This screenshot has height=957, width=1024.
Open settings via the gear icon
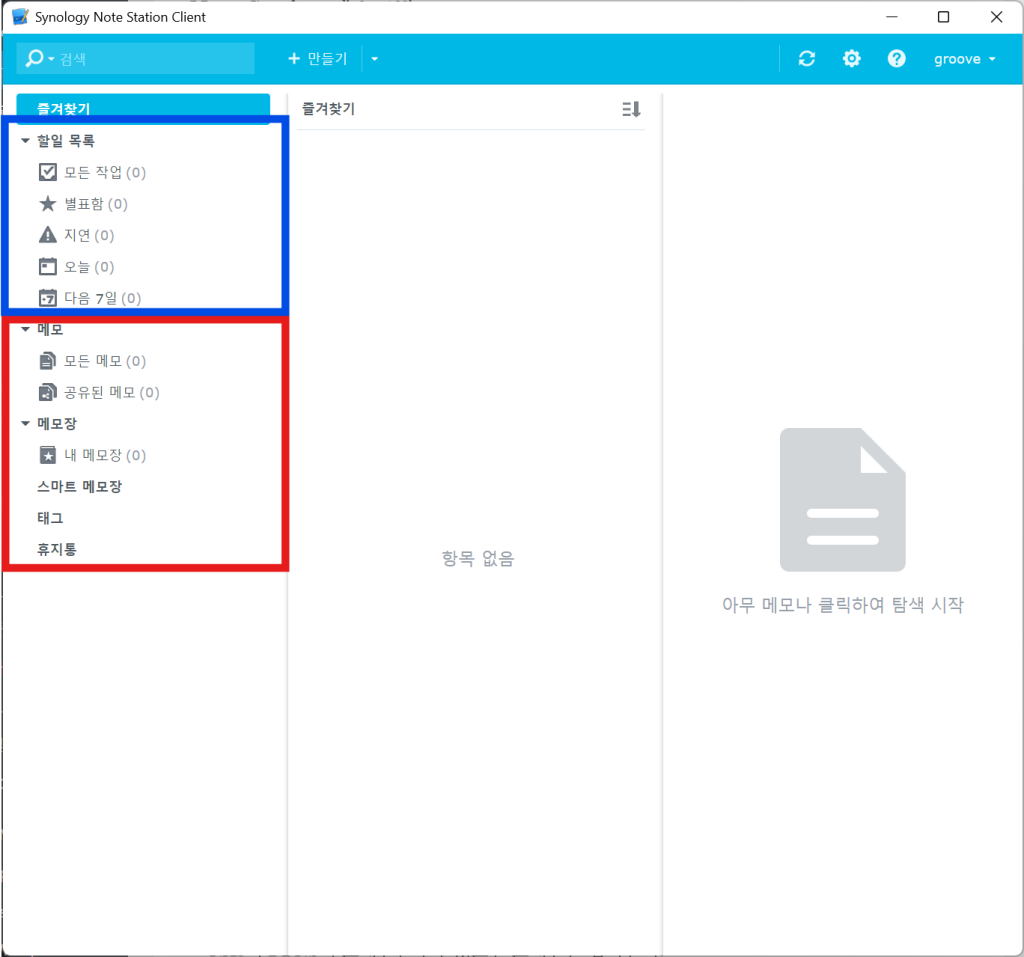tap(851, 59)
